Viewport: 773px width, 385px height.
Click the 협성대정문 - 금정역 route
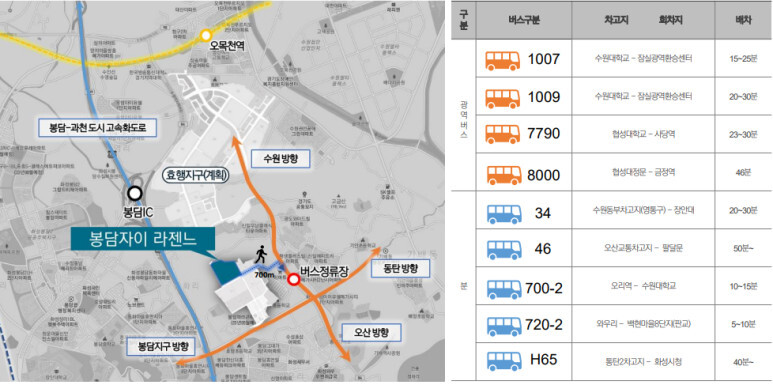[x=644, y=173]
